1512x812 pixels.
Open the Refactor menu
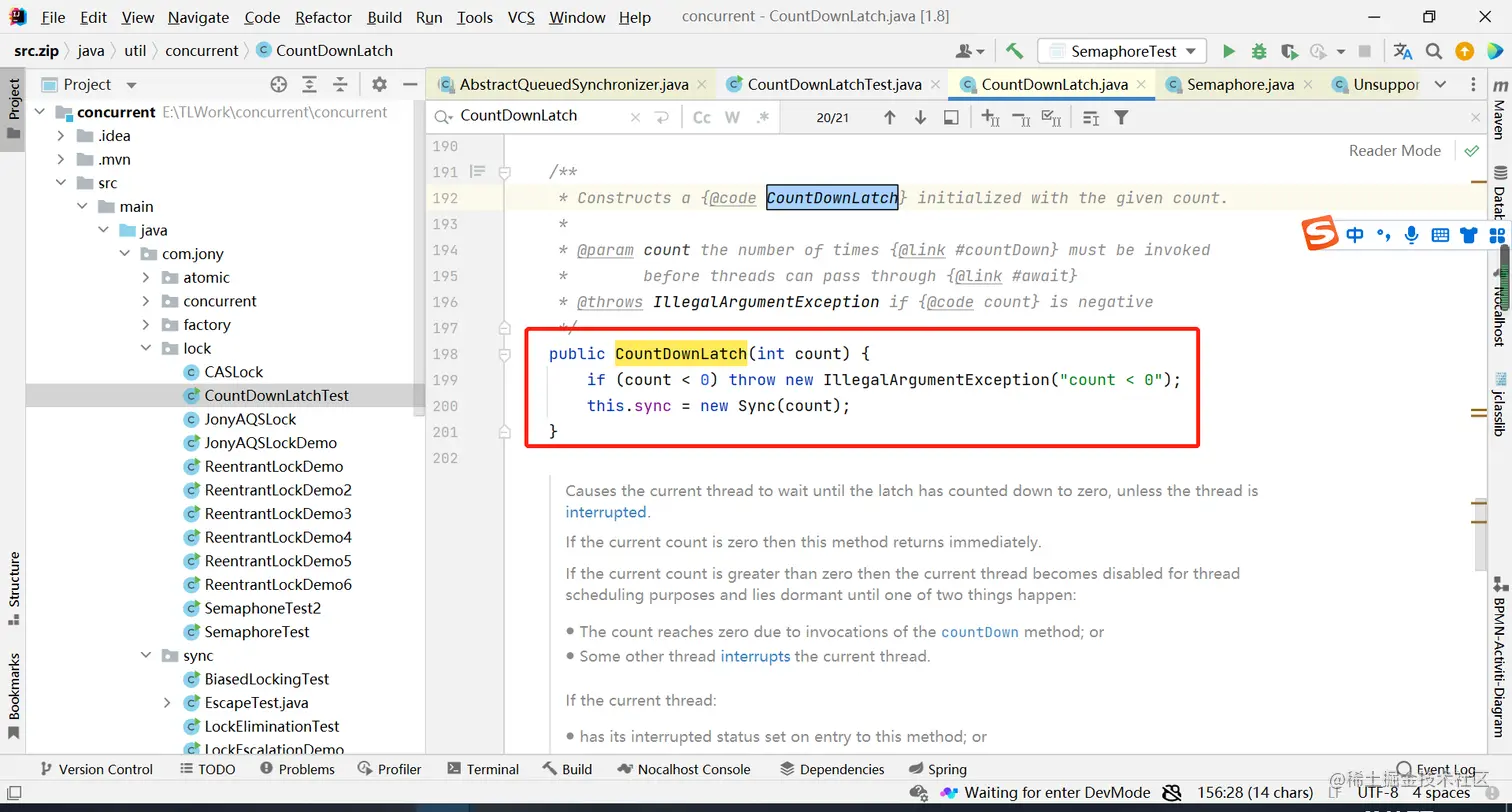tap(323, 17)
